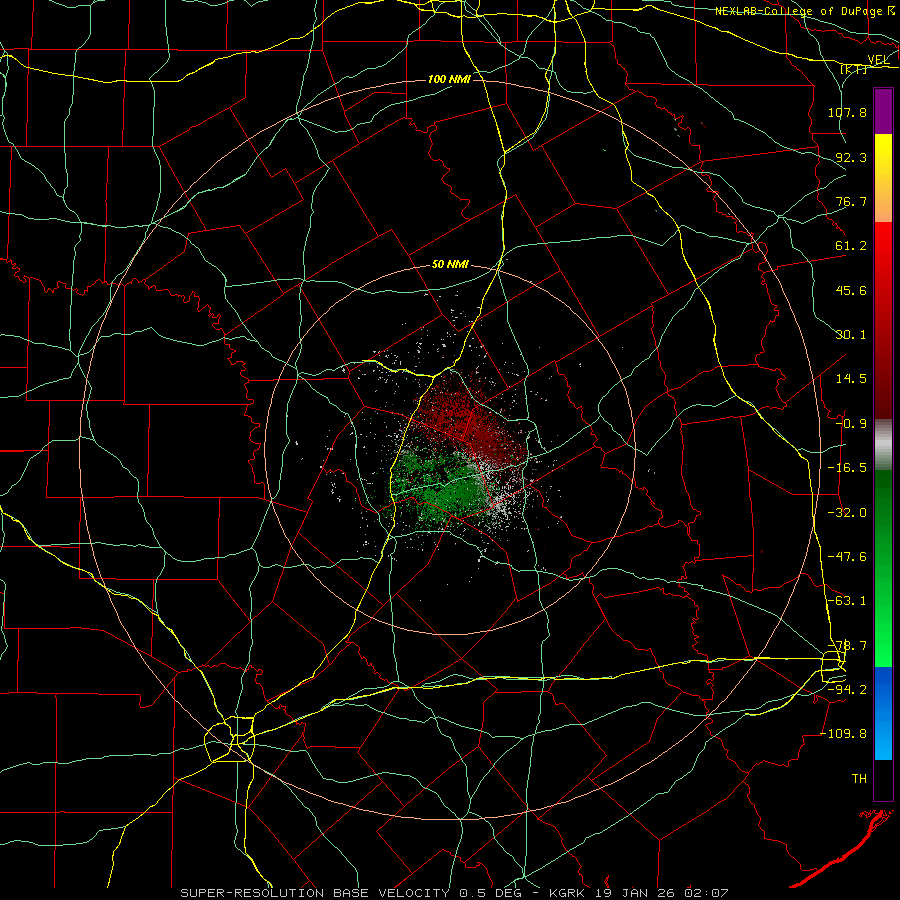
Task: Click the Super-Resolution Base Velocity caption text
Action: (x=454, y=893)
